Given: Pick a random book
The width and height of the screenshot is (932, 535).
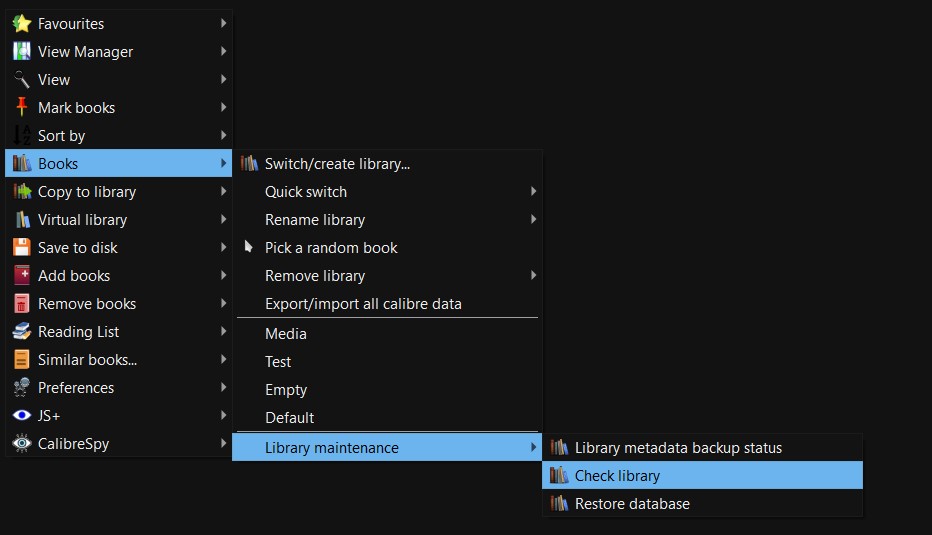Looking at the screenshot, I should click(331, 248).
